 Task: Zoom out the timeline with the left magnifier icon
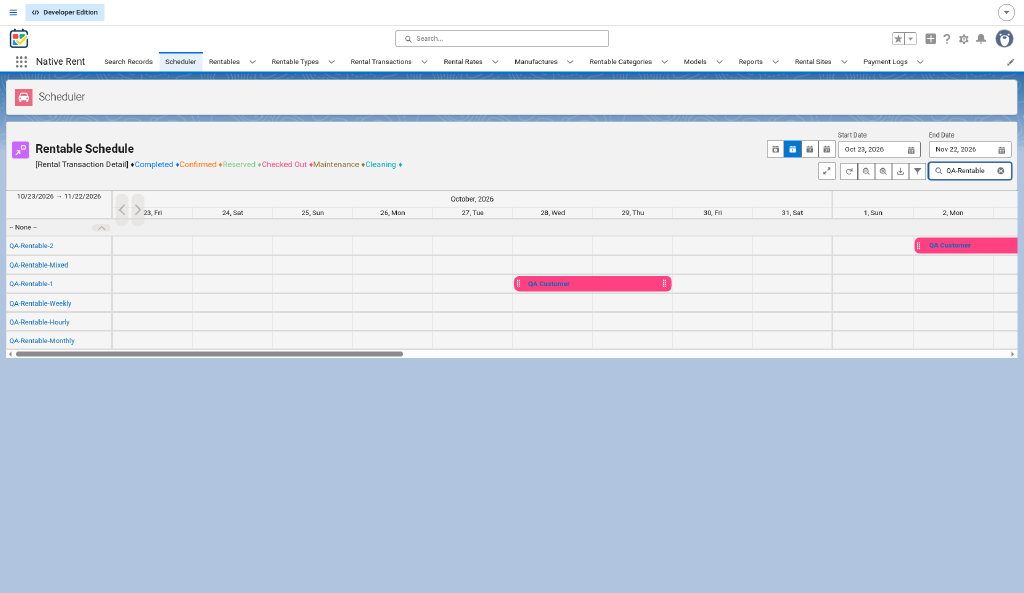pyautogui.click(x=866, y=171)
